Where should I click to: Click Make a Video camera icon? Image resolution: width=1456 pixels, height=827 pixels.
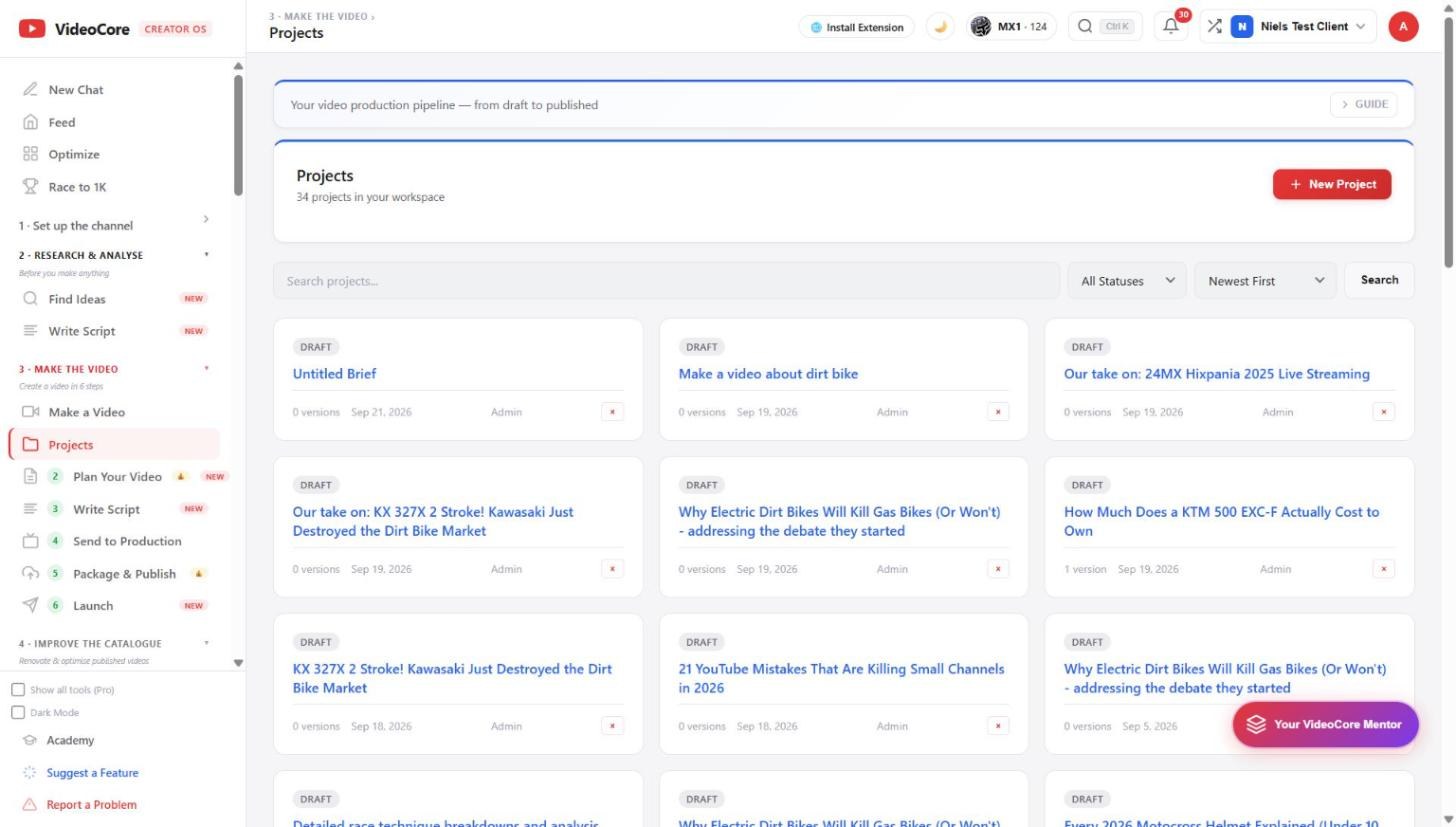[30, 412]
